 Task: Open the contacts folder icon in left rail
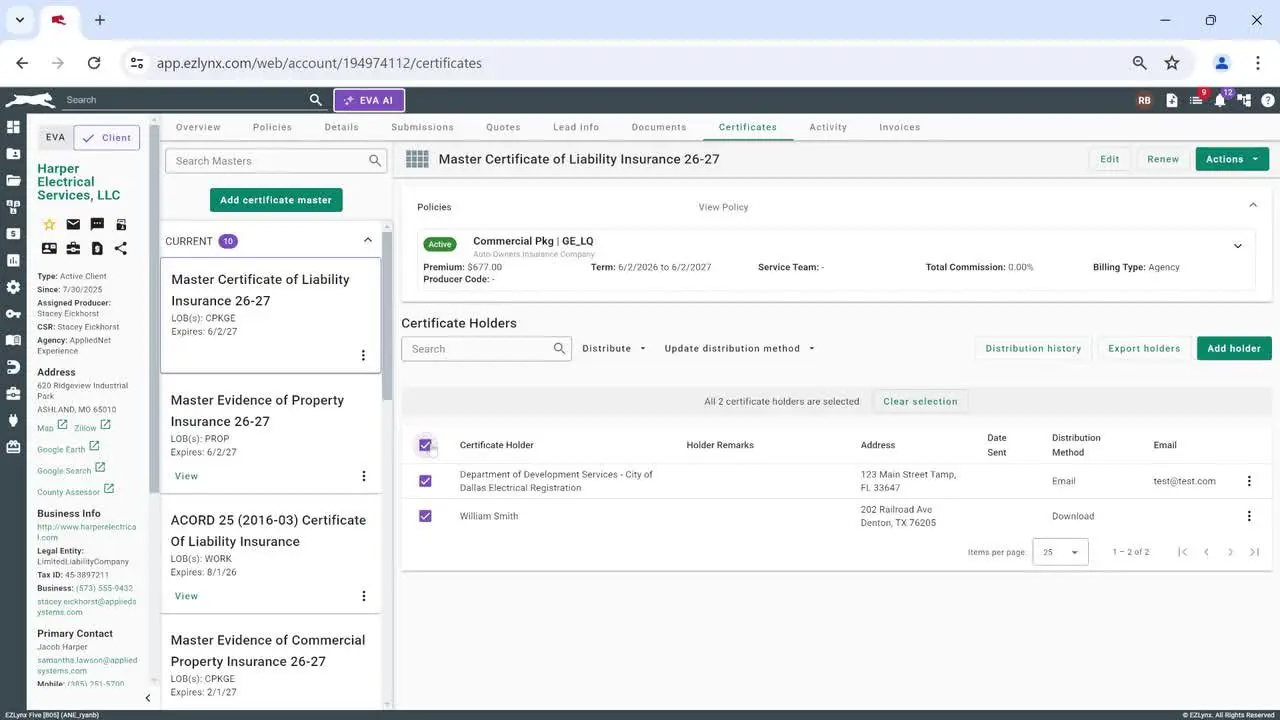click(13, 154)
